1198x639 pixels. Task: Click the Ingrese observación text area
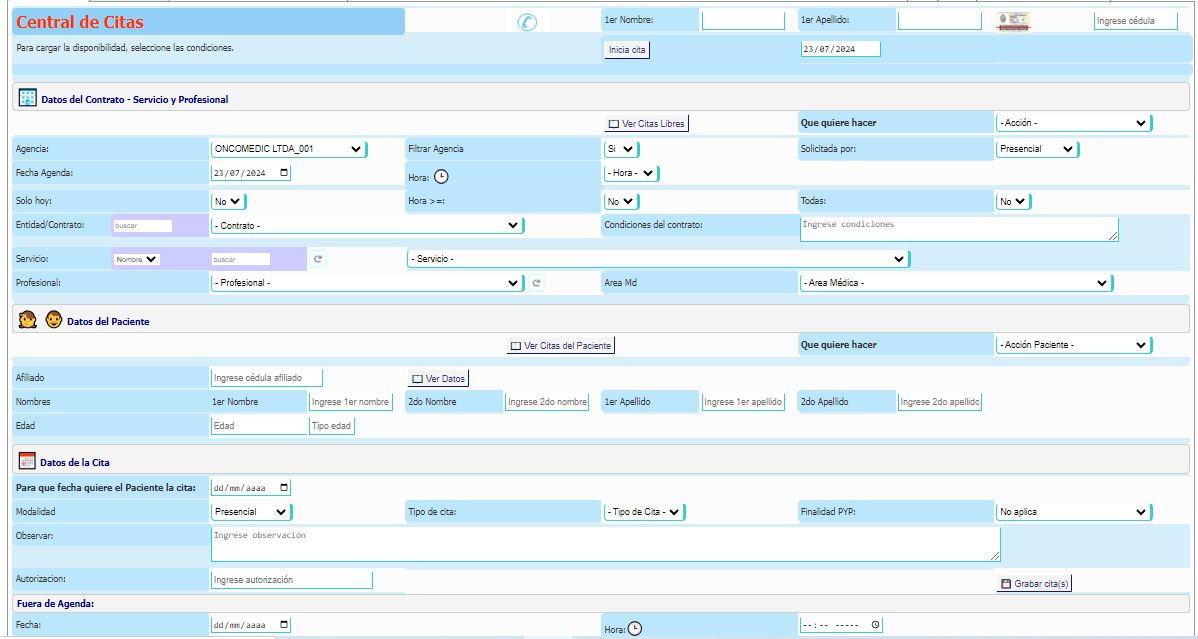[x=605, y=545]
